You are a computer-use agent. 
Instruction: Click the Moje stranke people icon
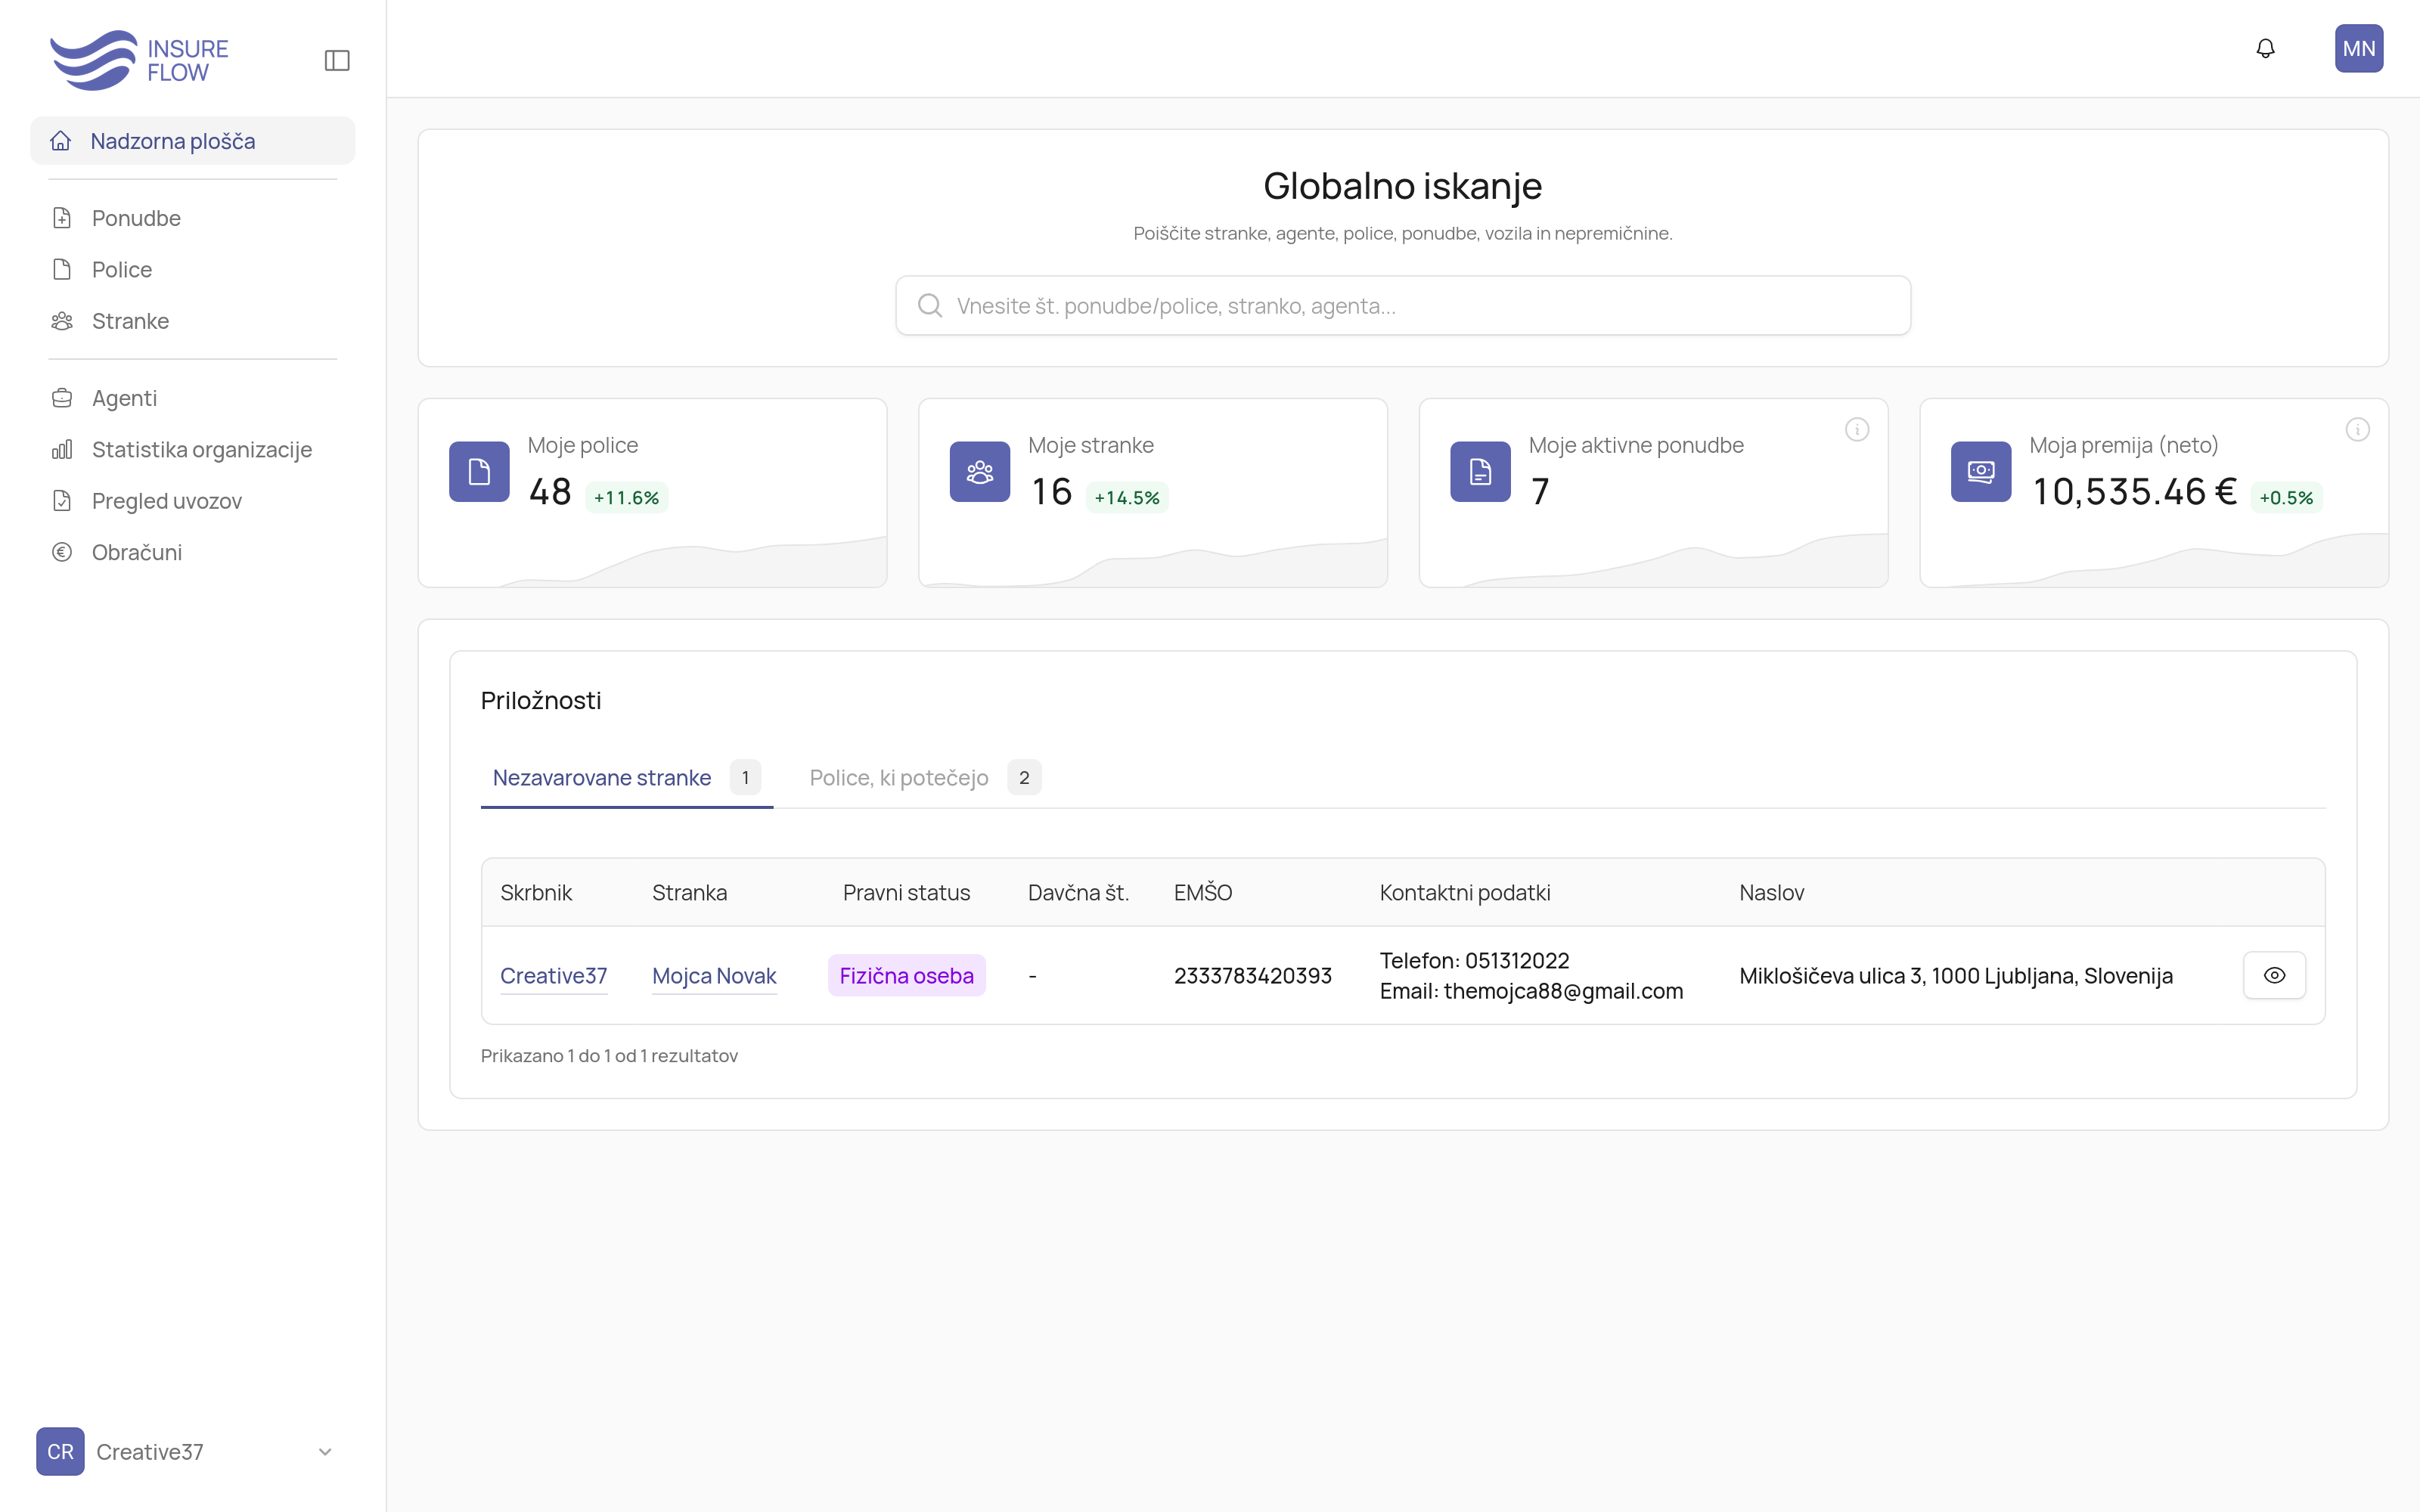coord(979,472)
